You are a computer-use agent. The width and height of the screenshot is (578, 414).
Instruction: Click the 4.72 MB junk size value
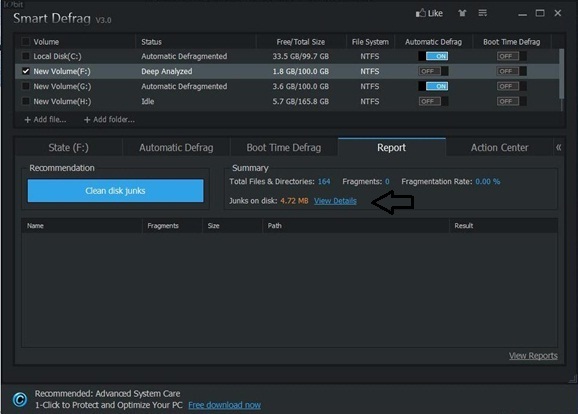[x=294, y=201]
